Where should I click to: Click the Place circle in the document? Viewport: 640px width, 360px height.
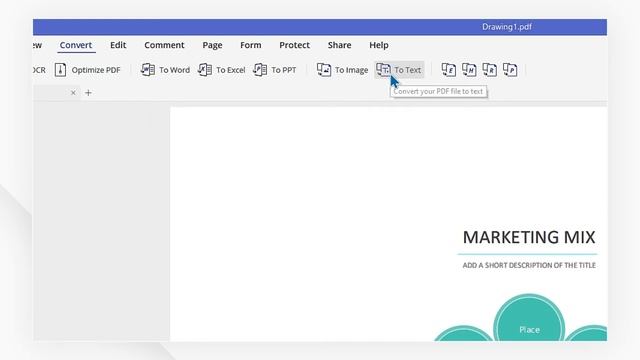pos(529,318)
